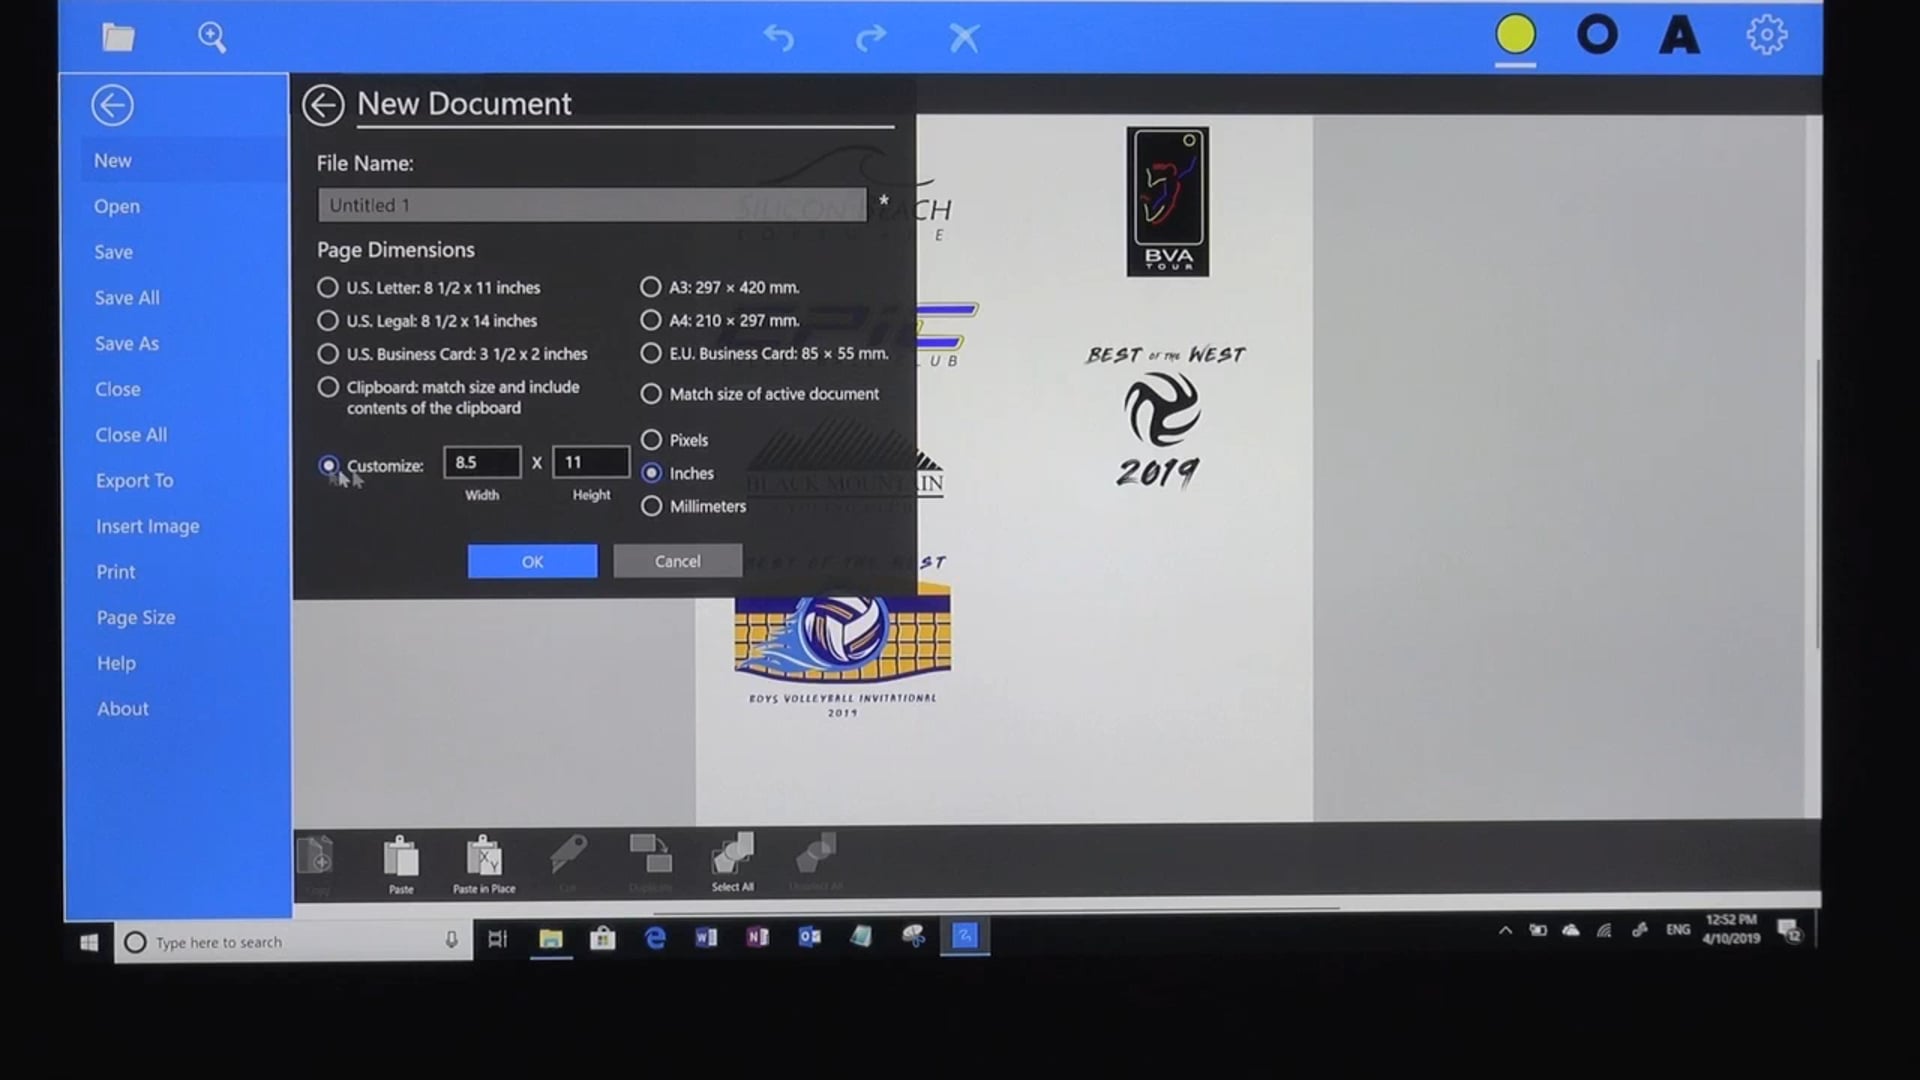Open Microsoft Edge from the taskbar
The image size is (1920, 1080).
(655, 938)
